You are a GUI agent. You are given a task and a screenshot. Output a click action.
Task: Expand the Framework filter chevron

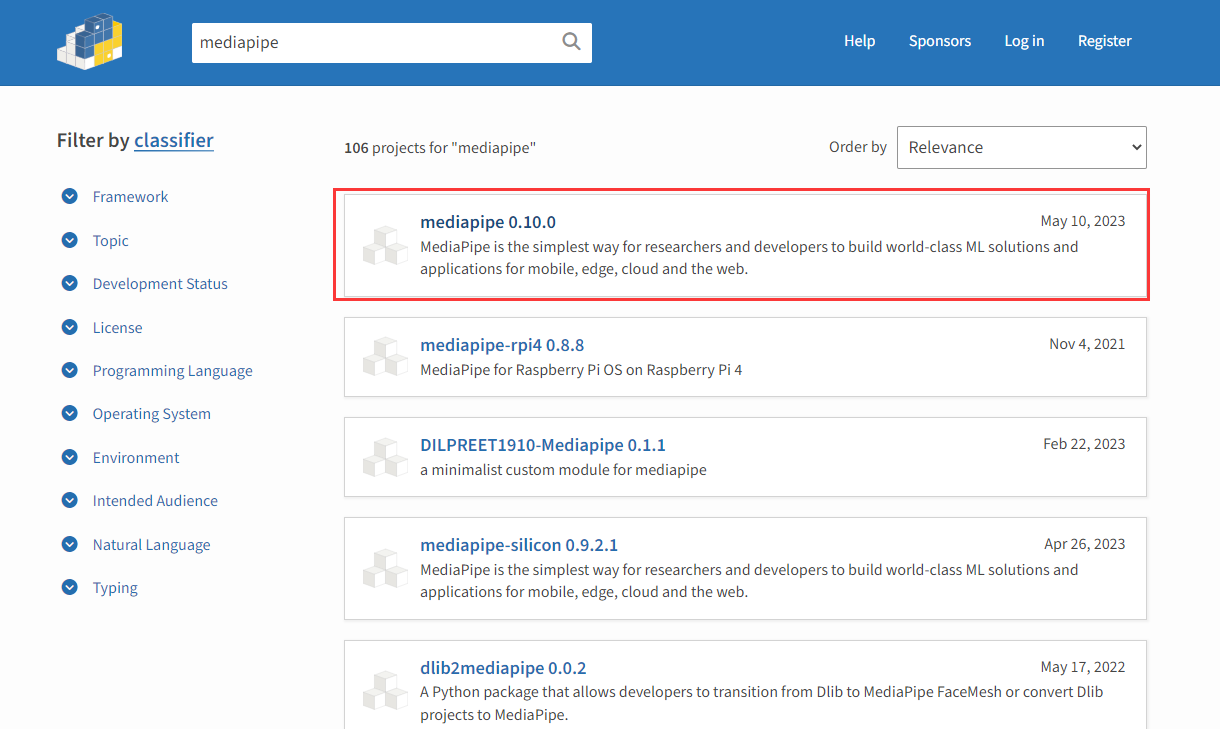point(70,197)
